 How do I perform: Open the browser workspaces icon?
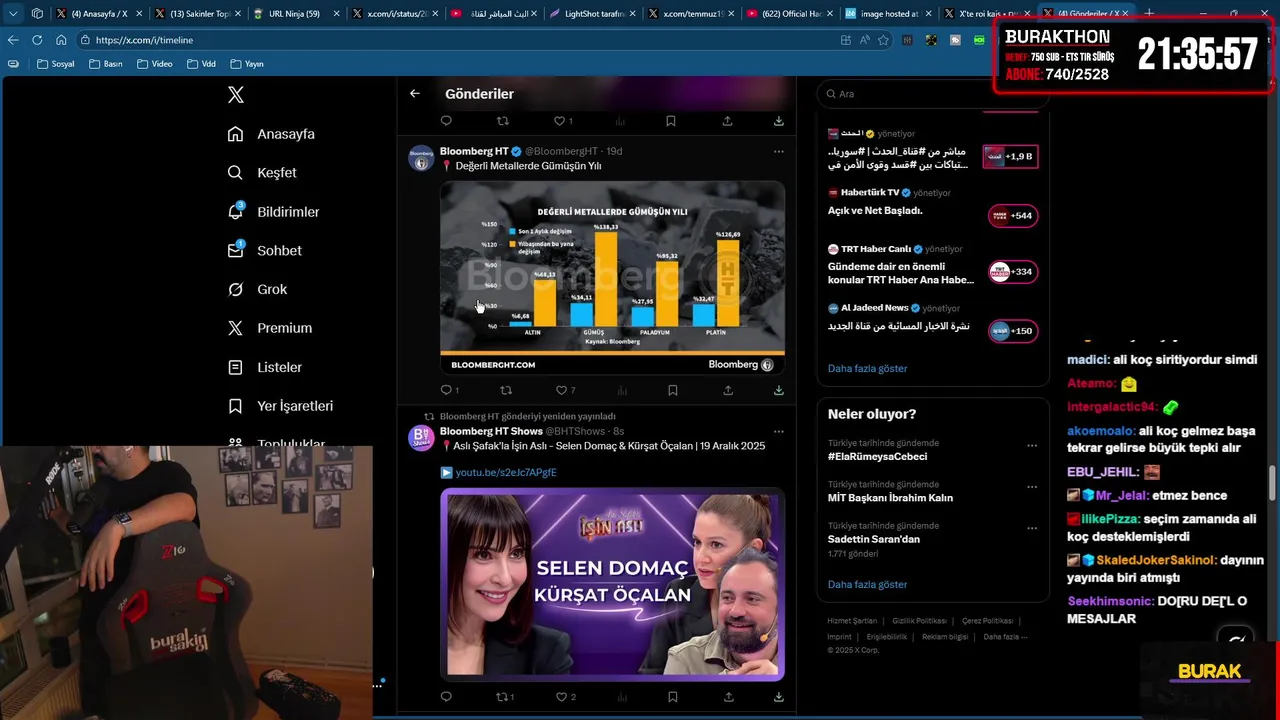(x=37, y=14)
